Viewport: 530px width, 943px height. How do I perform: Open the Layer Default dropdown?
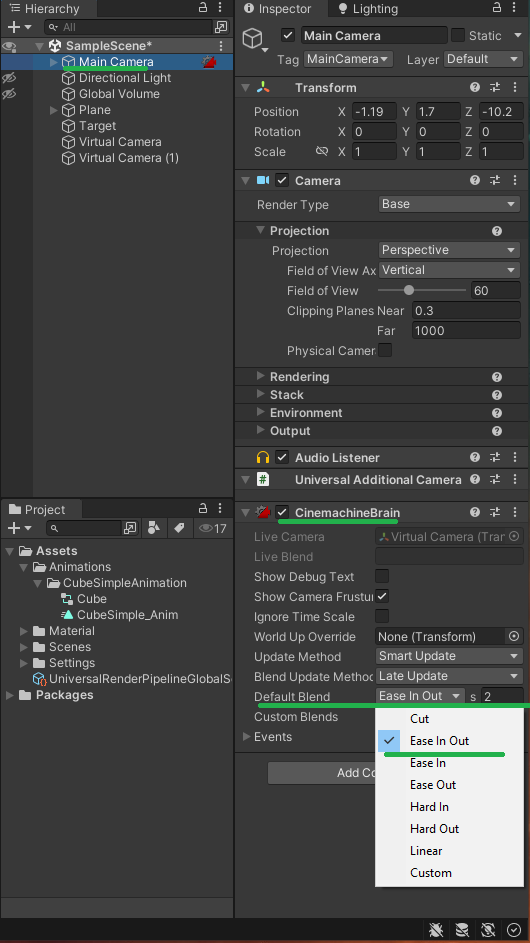pos(482,59)
